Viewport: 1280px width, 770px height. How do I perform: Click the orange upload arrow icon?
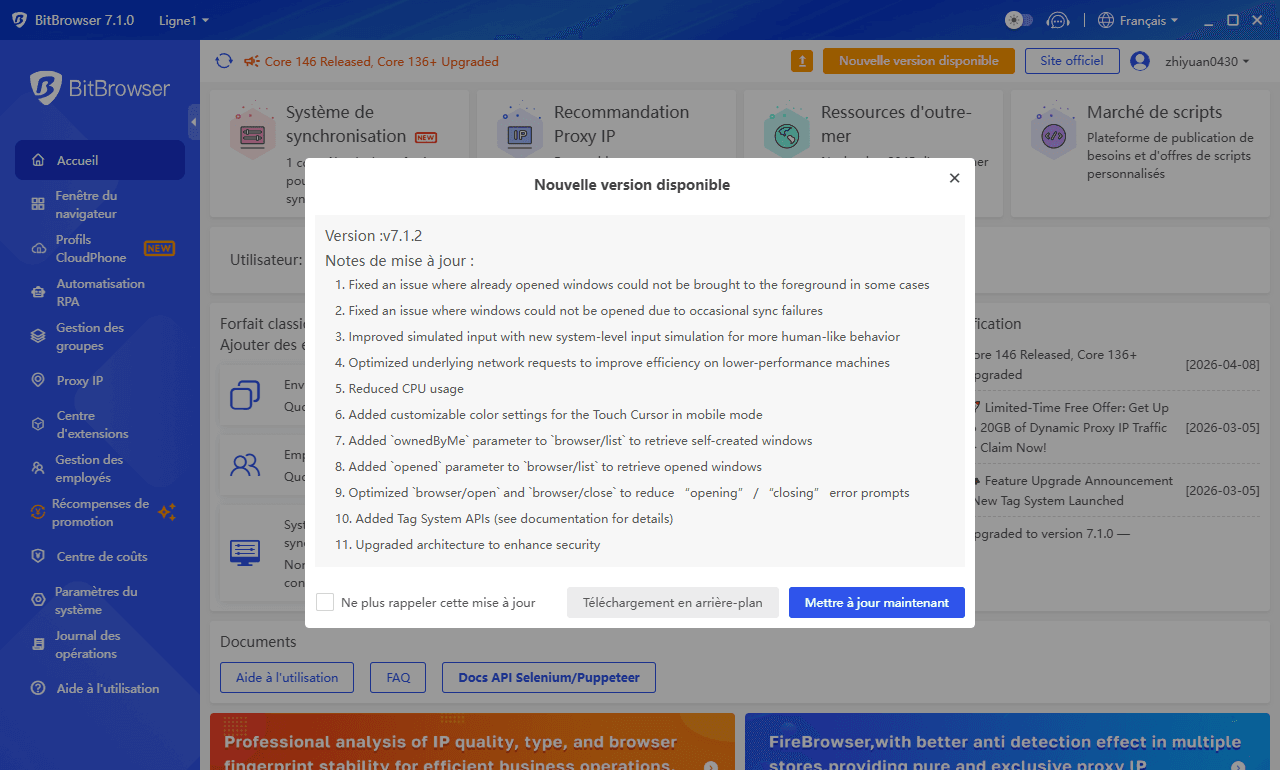802,61
